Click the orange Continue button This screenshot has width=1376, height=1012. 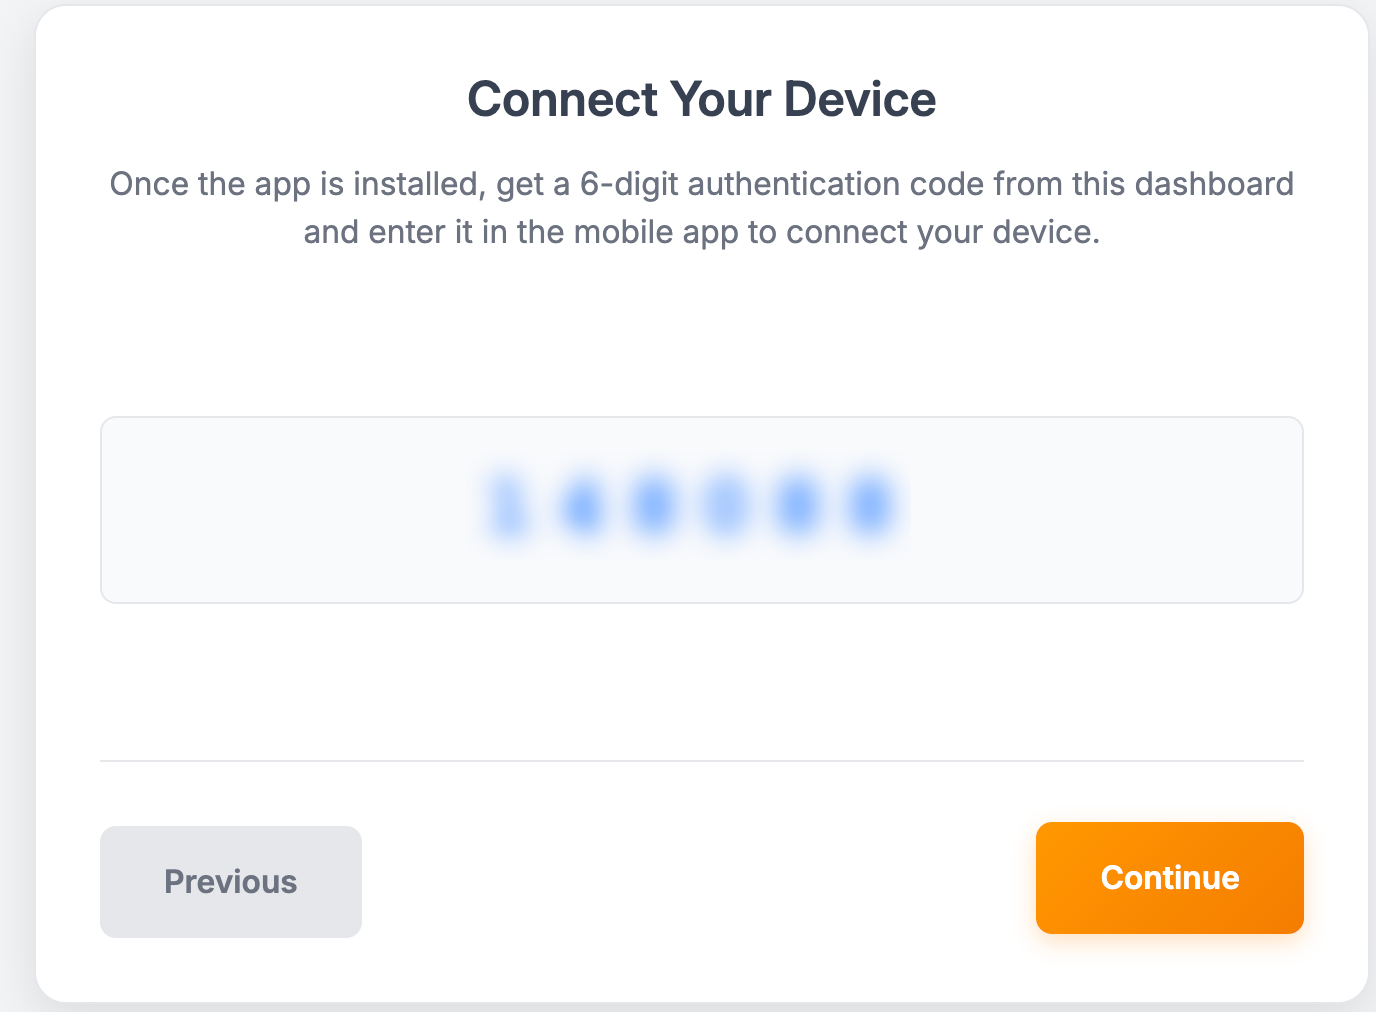[1169, 877]
